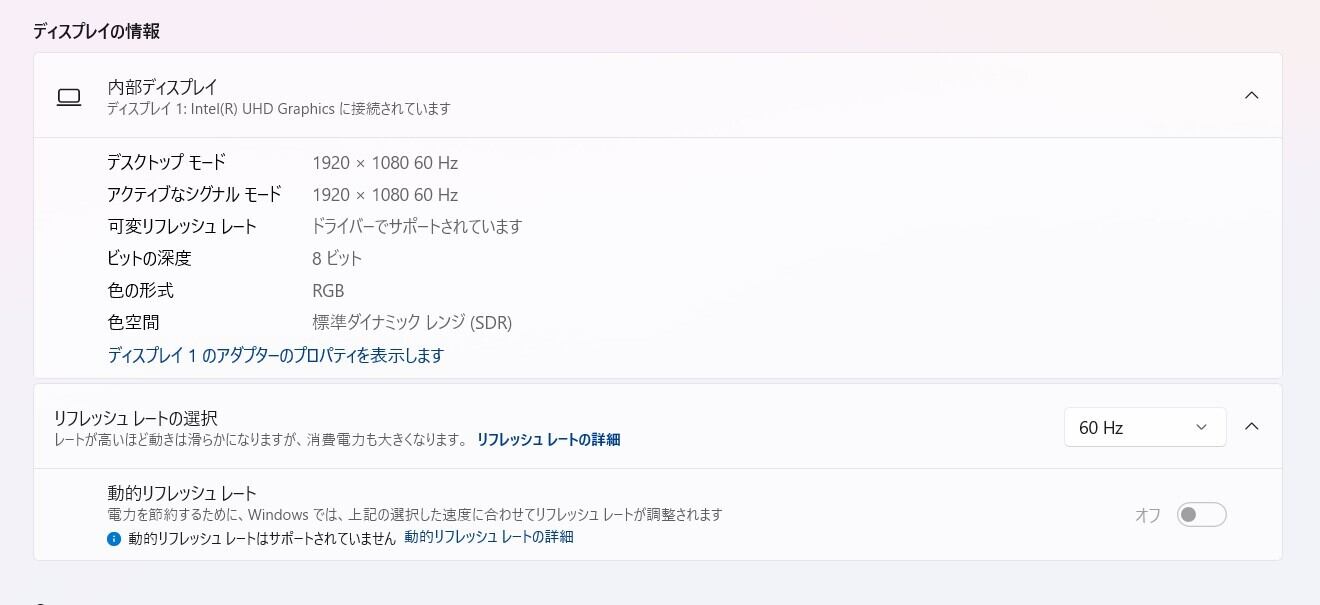The width and height of the screenshot is (1320, 605).
Task: Click the ドライバーでサポートされています value
Action: click(417, 227)
